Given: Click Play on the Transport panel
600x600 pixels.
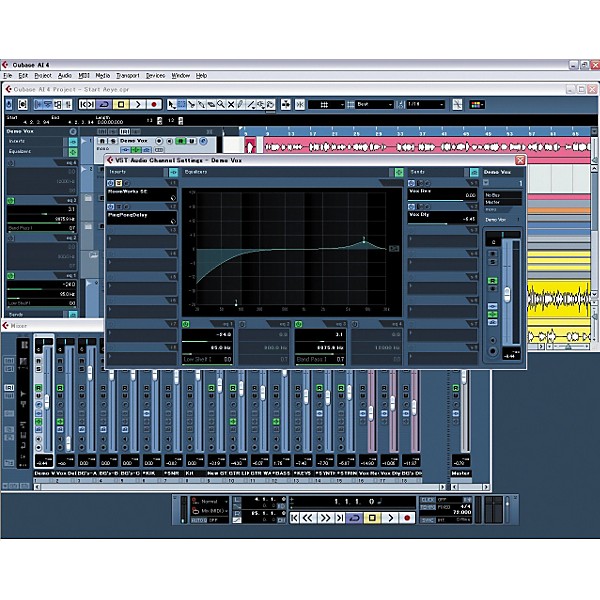Looking at the screenshot, I should (390, 518).
